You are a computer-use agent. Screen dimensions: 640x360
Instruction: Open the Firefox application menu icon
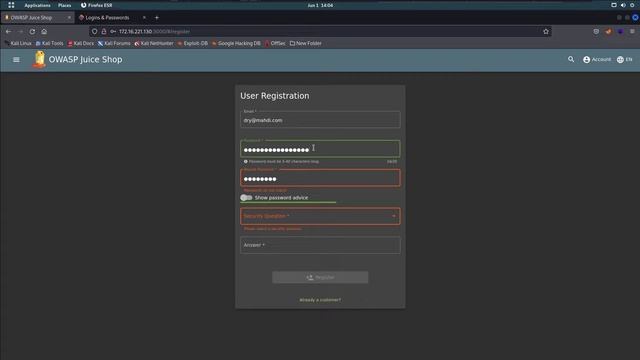coord(632,31)
